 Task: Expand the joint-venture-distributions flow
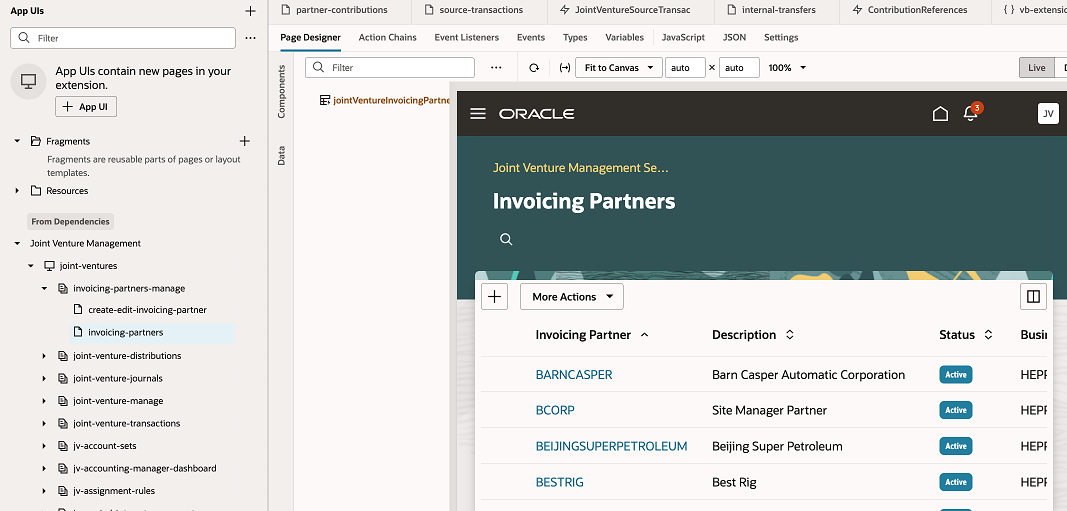coord(44,356)
